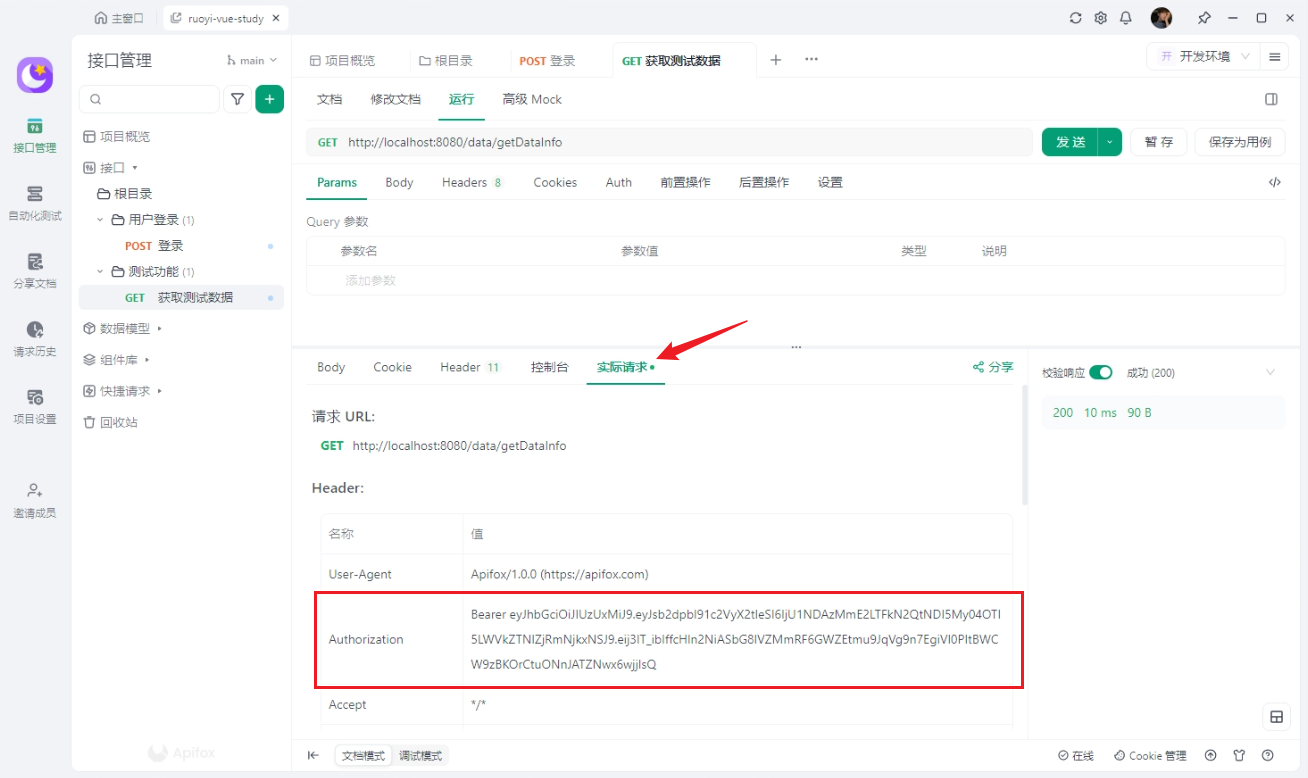Click the response panel vertical scrollbar
Screen dimensions: 1308x778
pos(1023,445)
